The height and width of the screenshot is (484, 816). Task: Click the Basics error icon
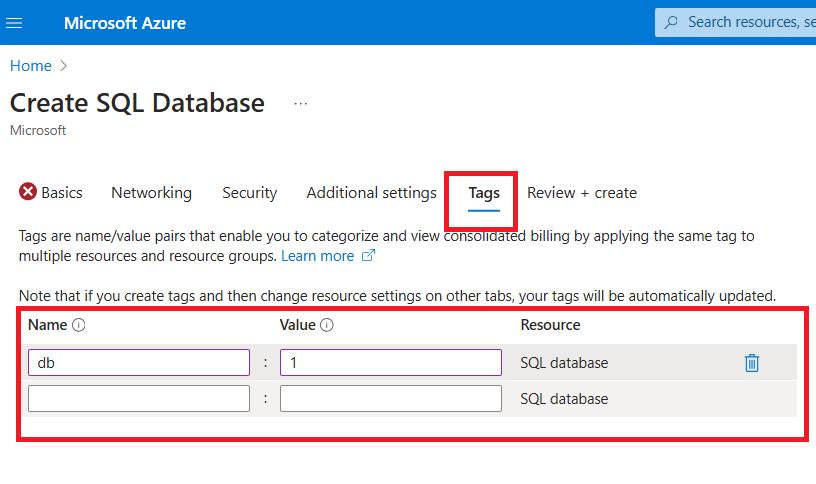point(28,192)
